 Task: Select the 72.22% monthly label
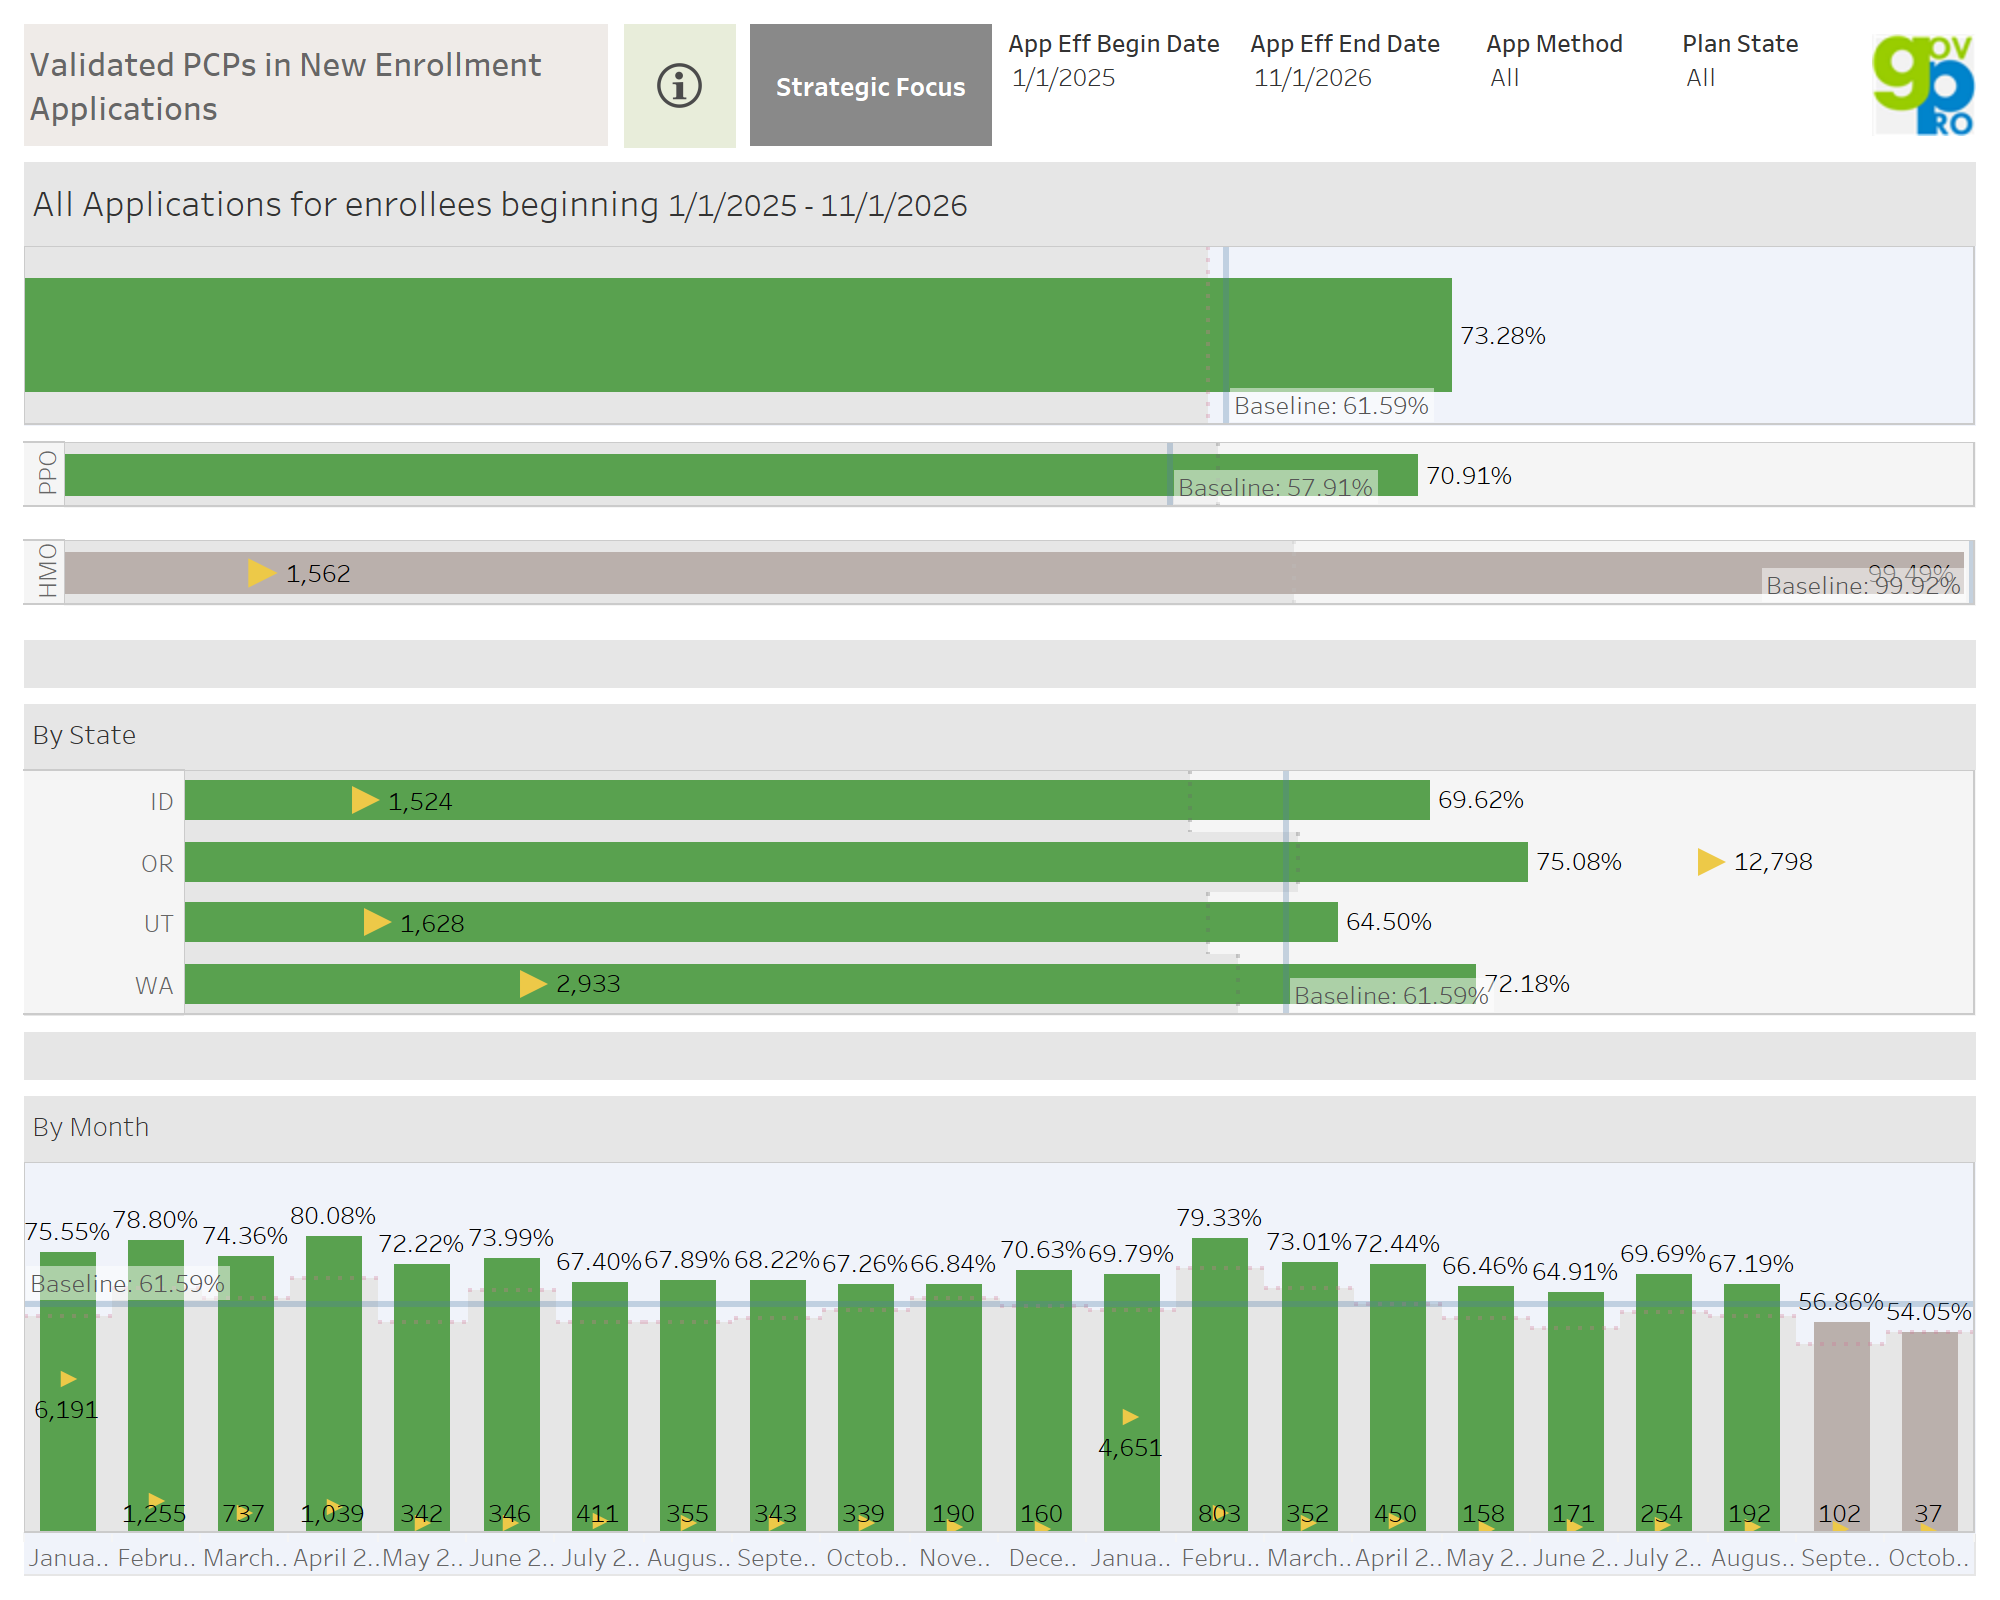(x=421, y=1244)
